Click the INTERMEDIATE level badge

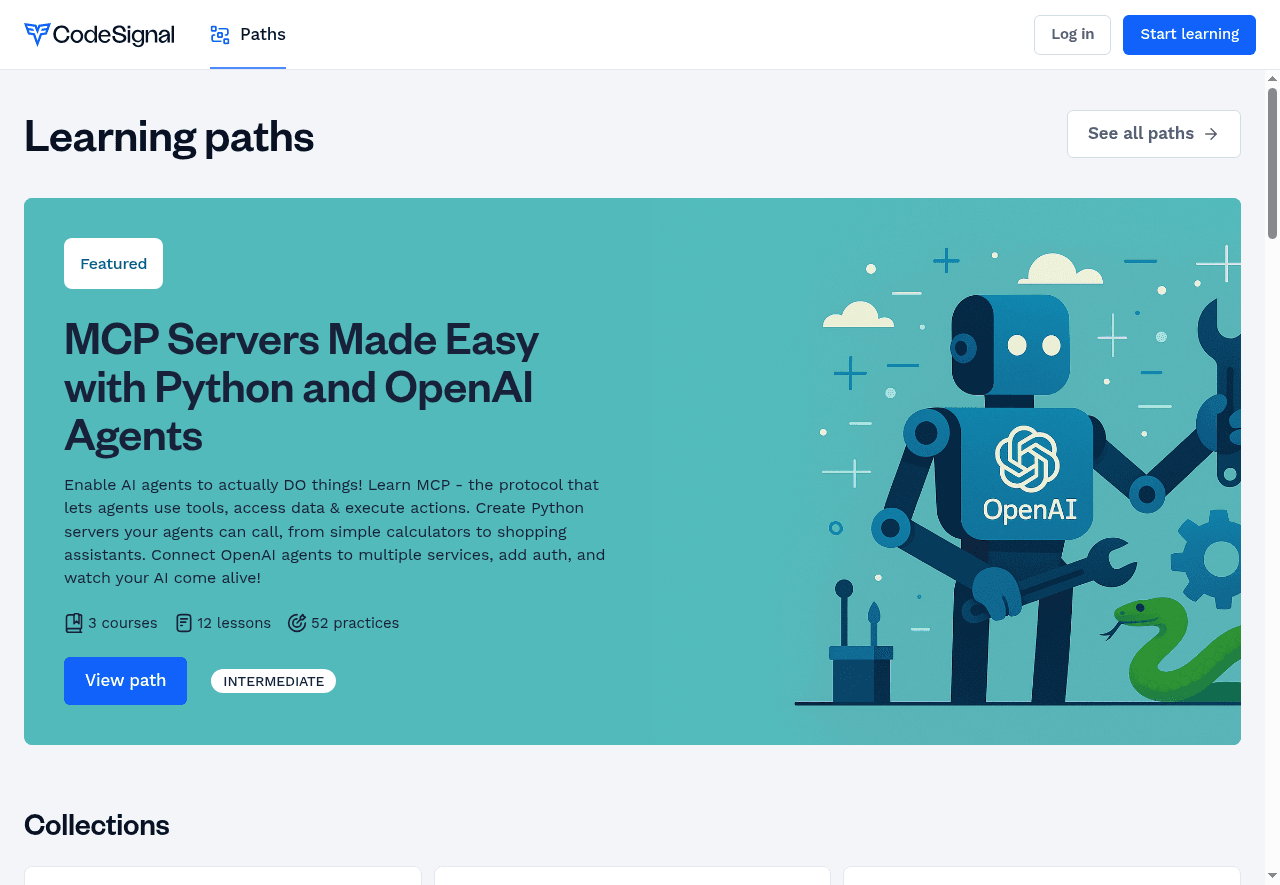(x=273, y=681)
